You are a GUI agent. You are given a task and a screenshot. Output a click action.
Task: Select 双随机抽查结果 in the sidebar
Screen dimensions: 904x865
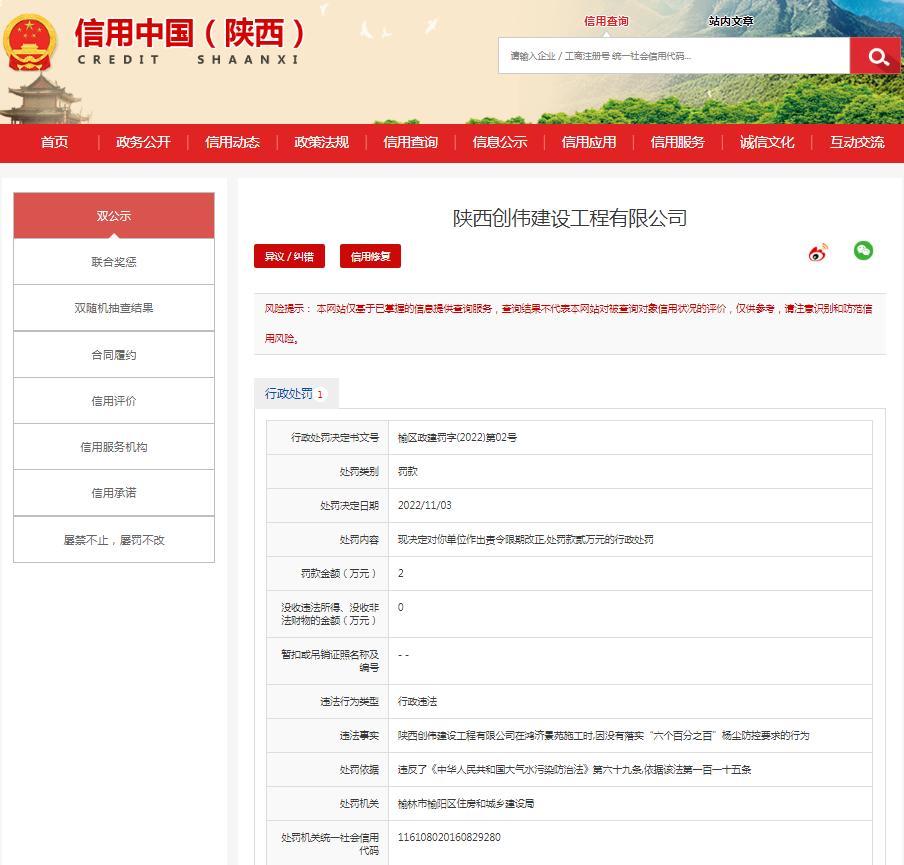(114, 308)
